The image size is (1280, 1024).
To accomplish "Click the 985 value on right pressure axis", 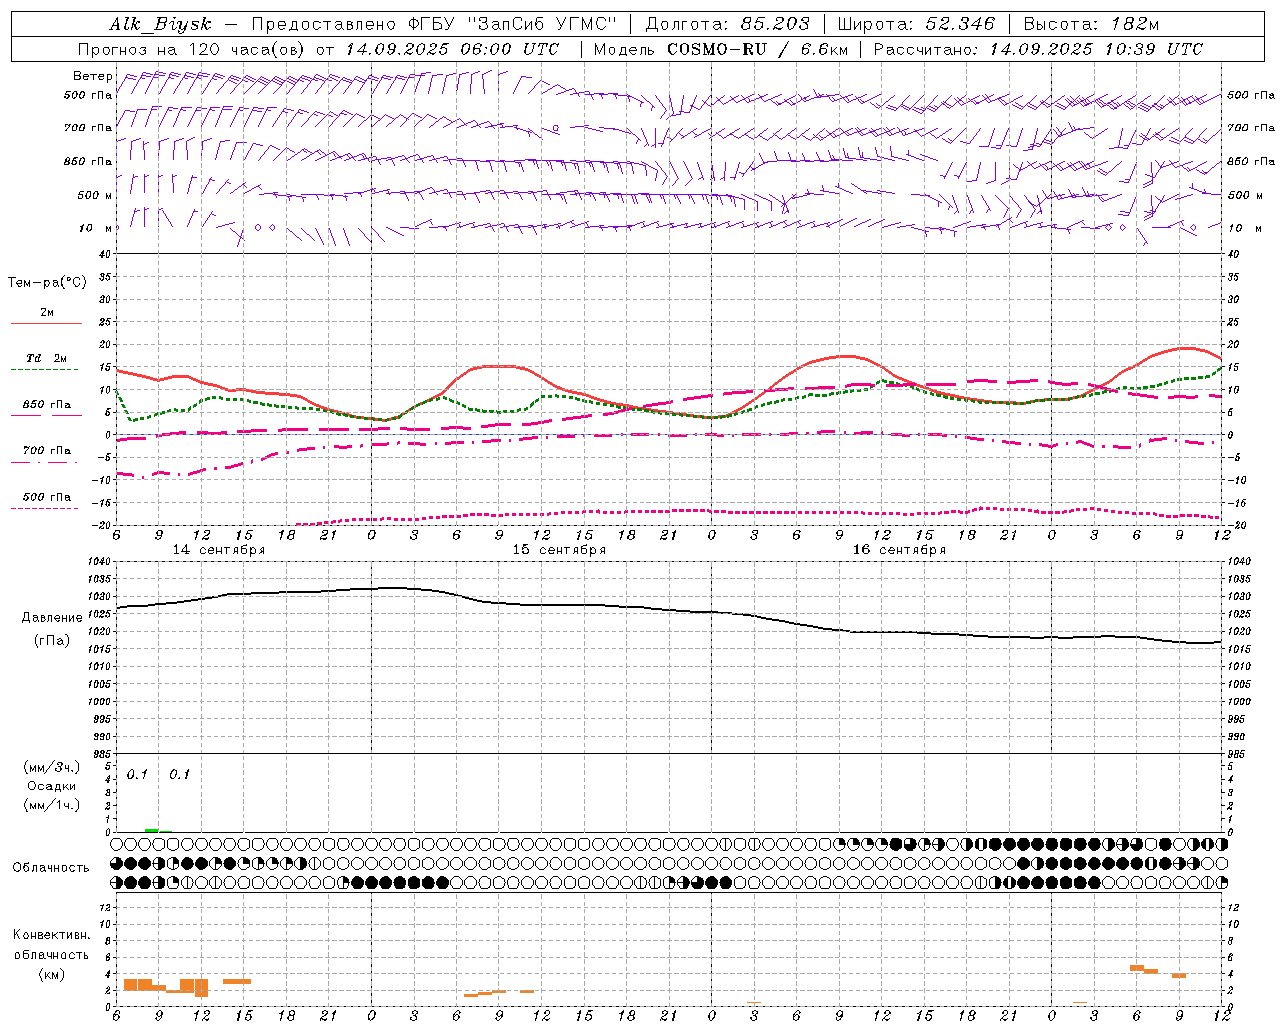I will [x=1238, y=754].
